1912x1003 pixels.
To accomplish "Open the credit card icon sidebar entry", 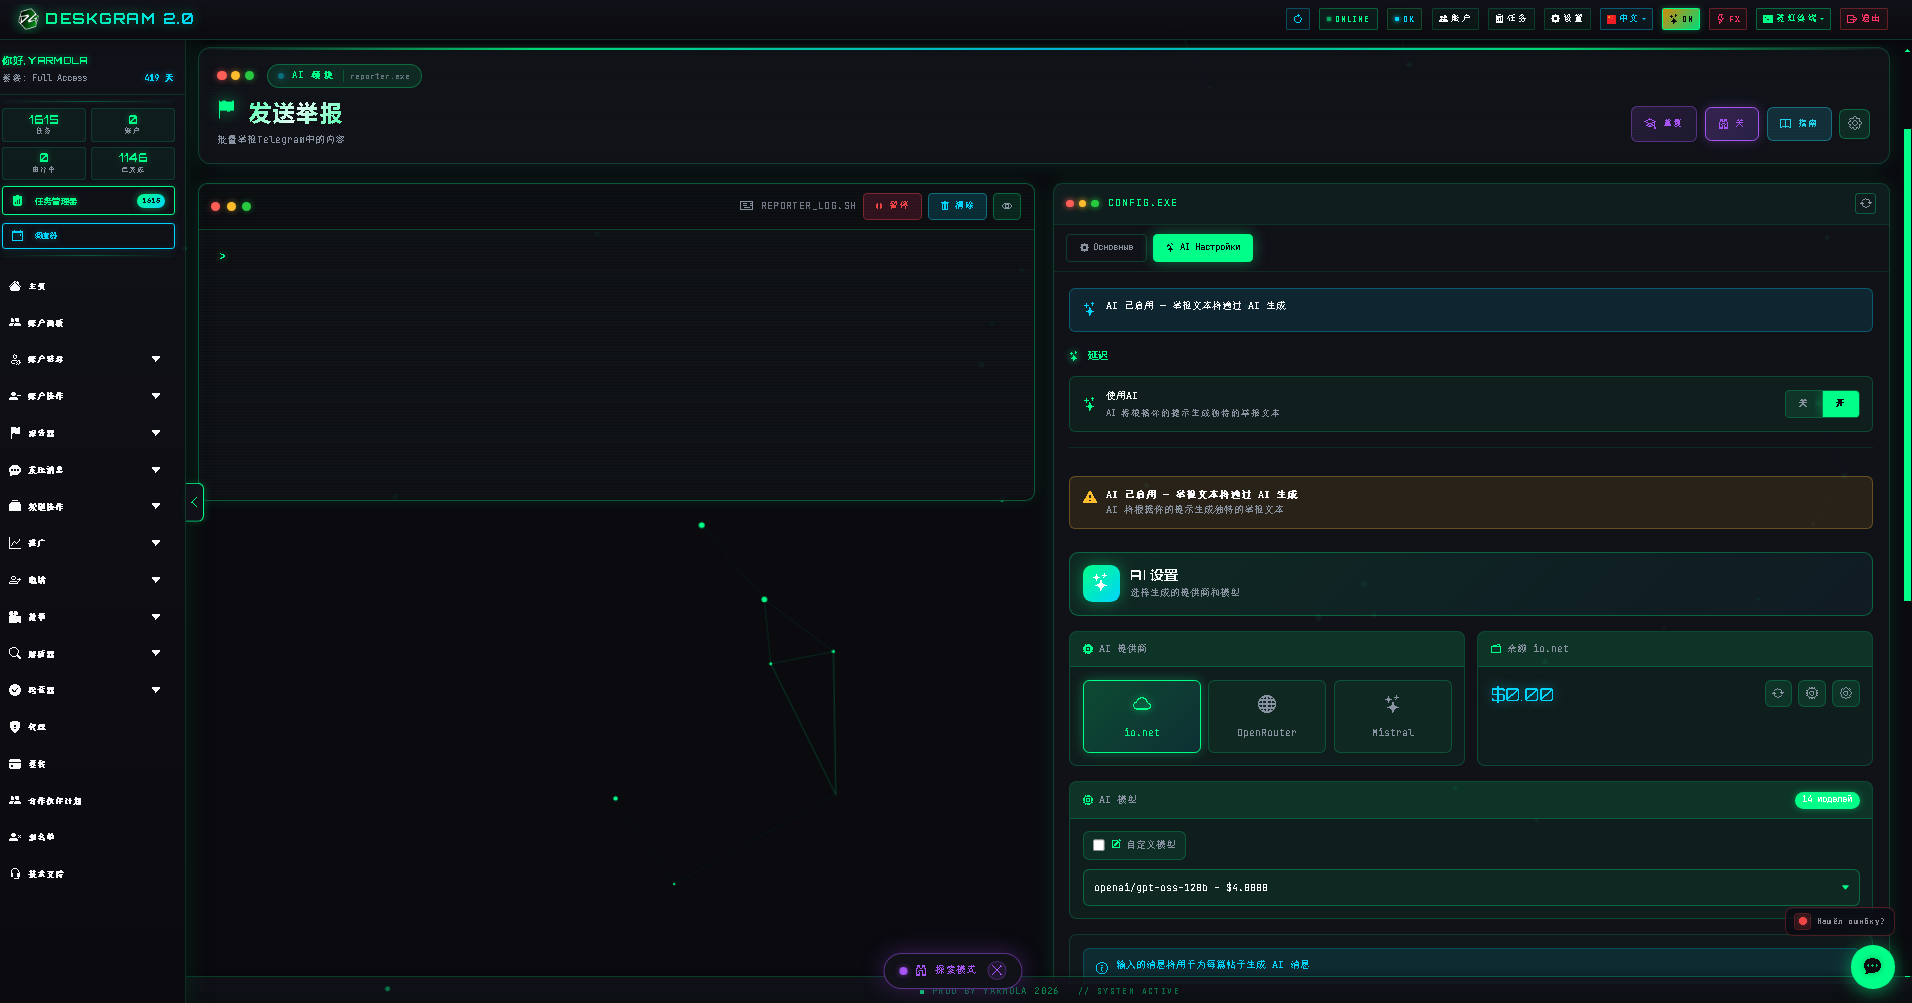I will click(x=15, y=764).
